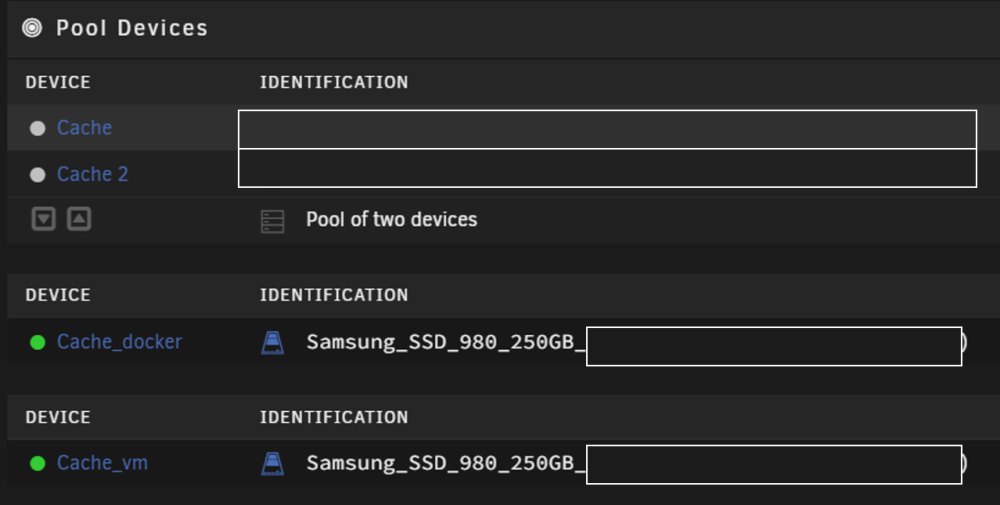Click the grey status dot beside Cache 2
This screenshot has height=505, width=1000.
pyautogui.click(x=38, y=175)
